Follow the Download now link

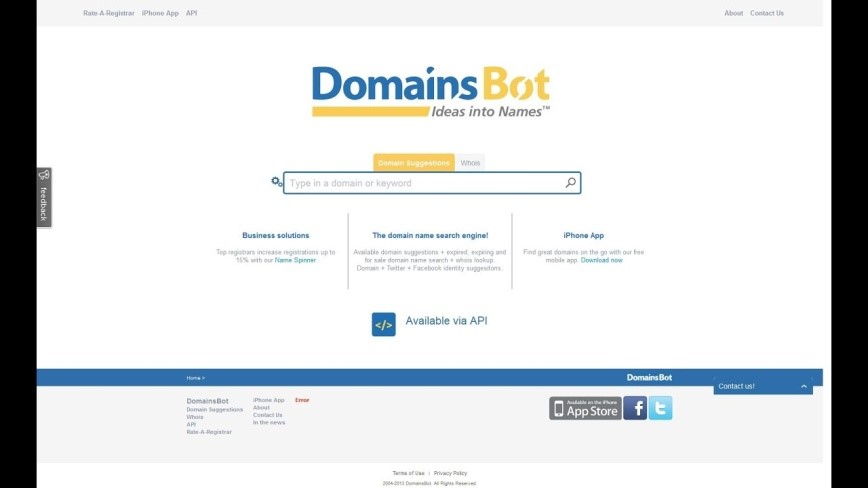coord(601,260)
